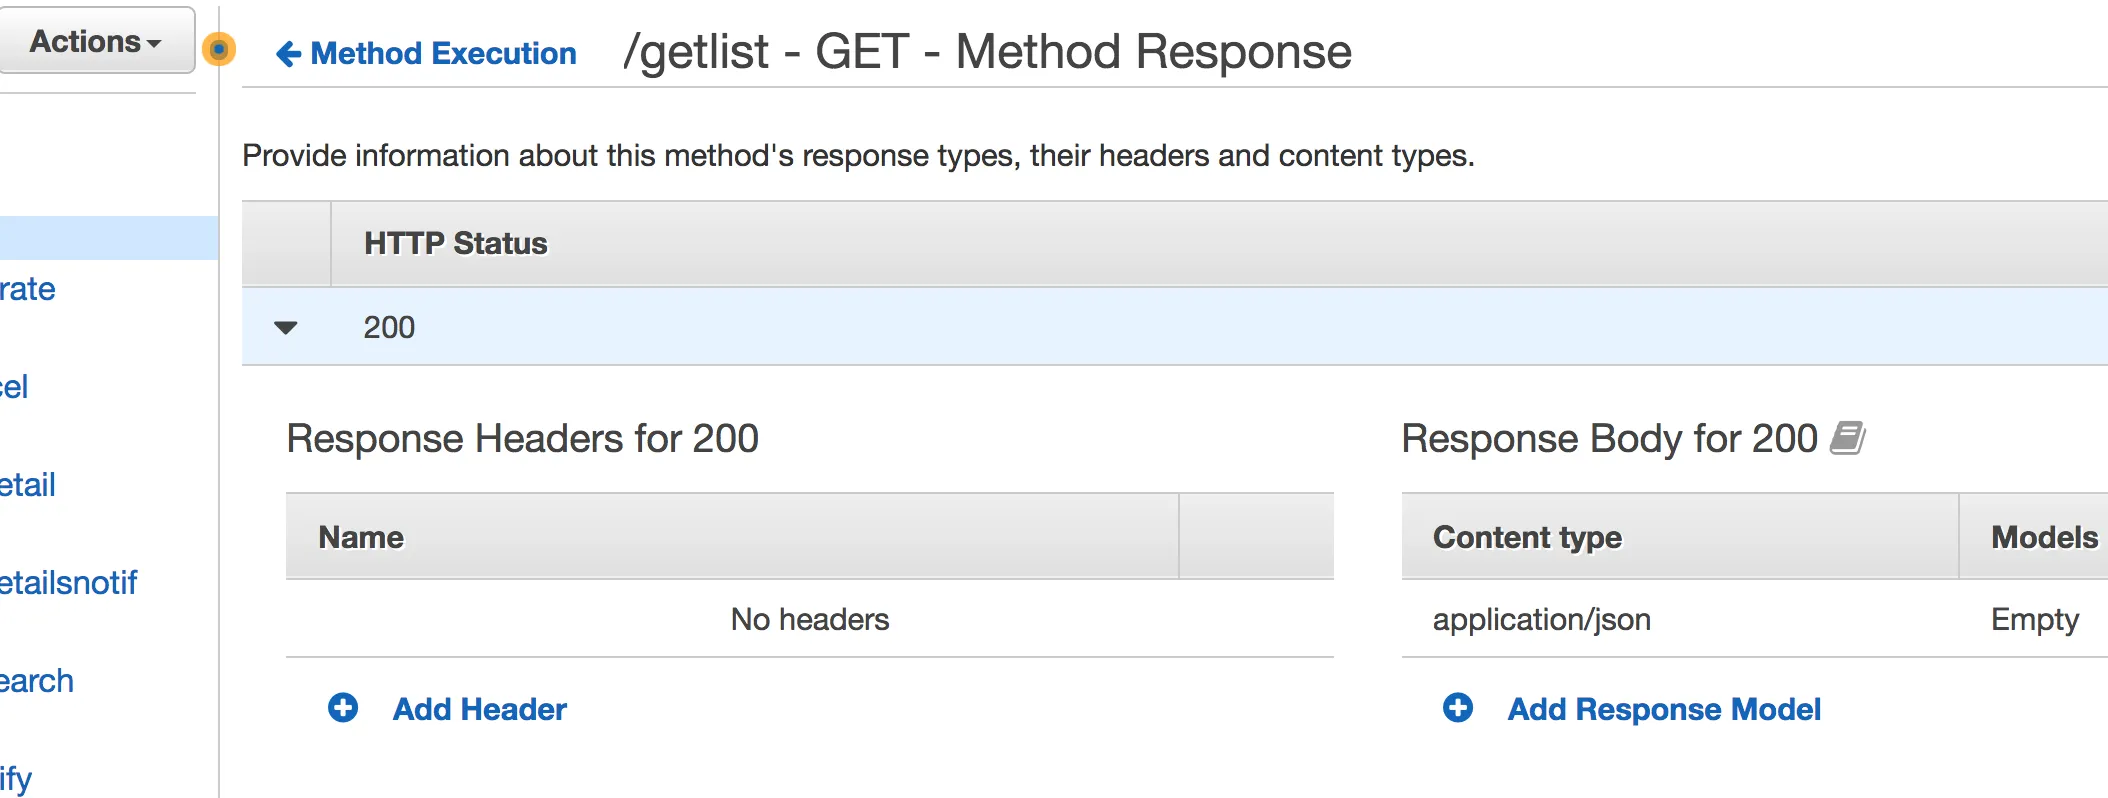Click the back arrow beside Method Execution
Screen dimensions: 2108x798
click(x=288, y=54)
